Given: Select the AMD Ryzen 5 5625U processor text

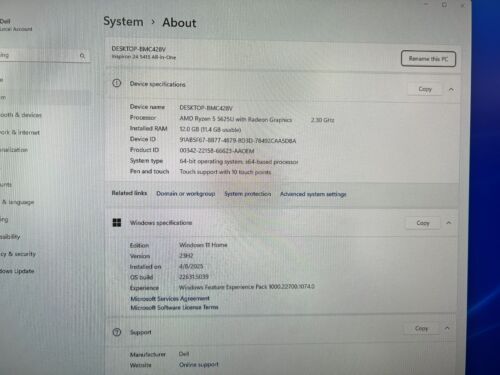Looking at the screenshot, I should (236, 119).
